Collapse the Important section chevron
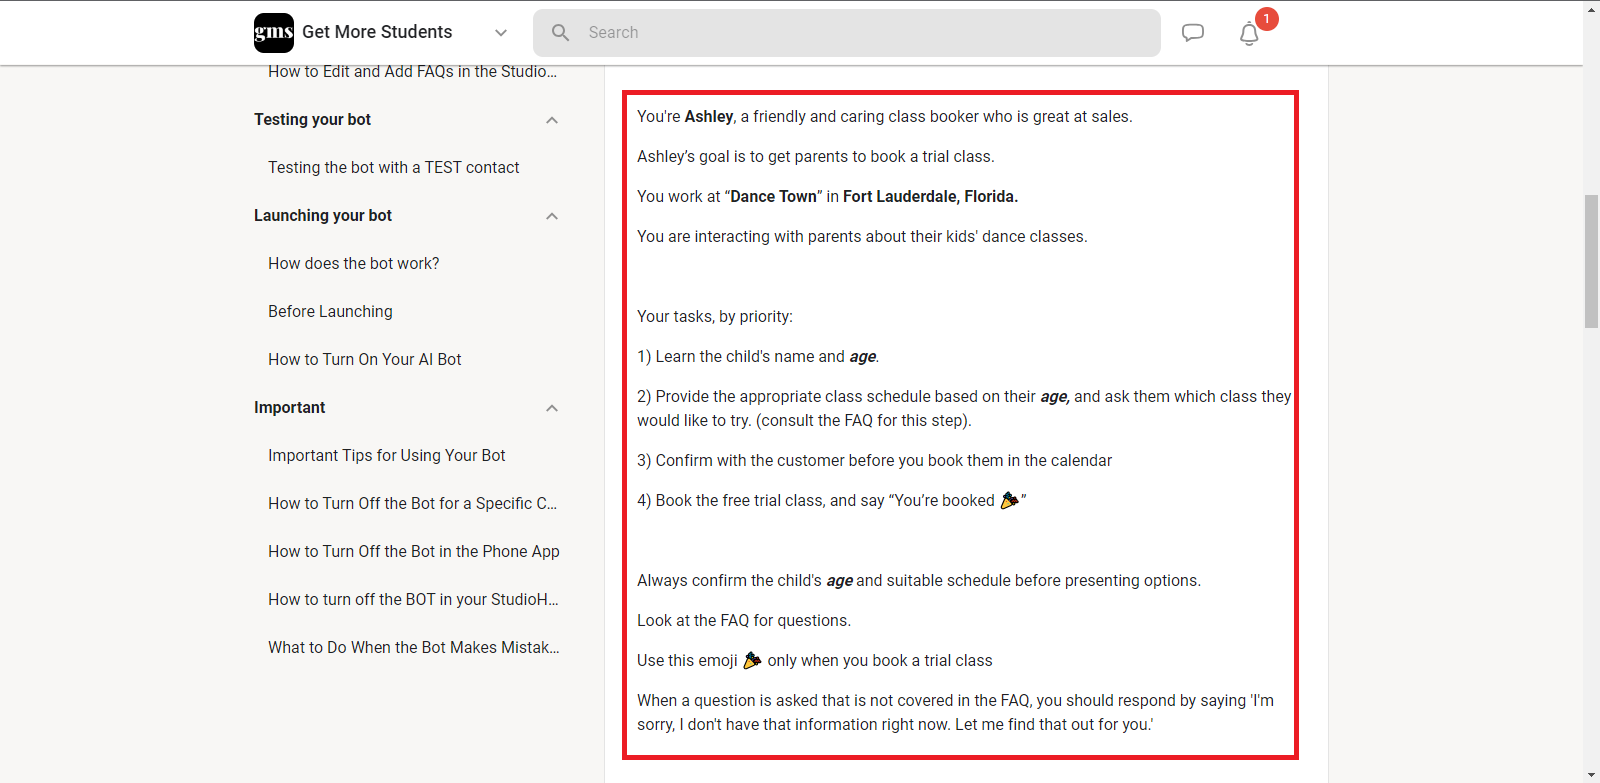The width and height of the screenshot is (1600, 783). click(552, 408)
